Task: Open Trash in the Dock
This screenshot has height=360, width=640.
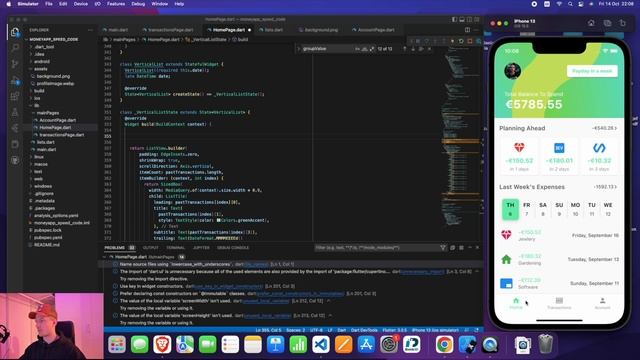Action: 545,345
